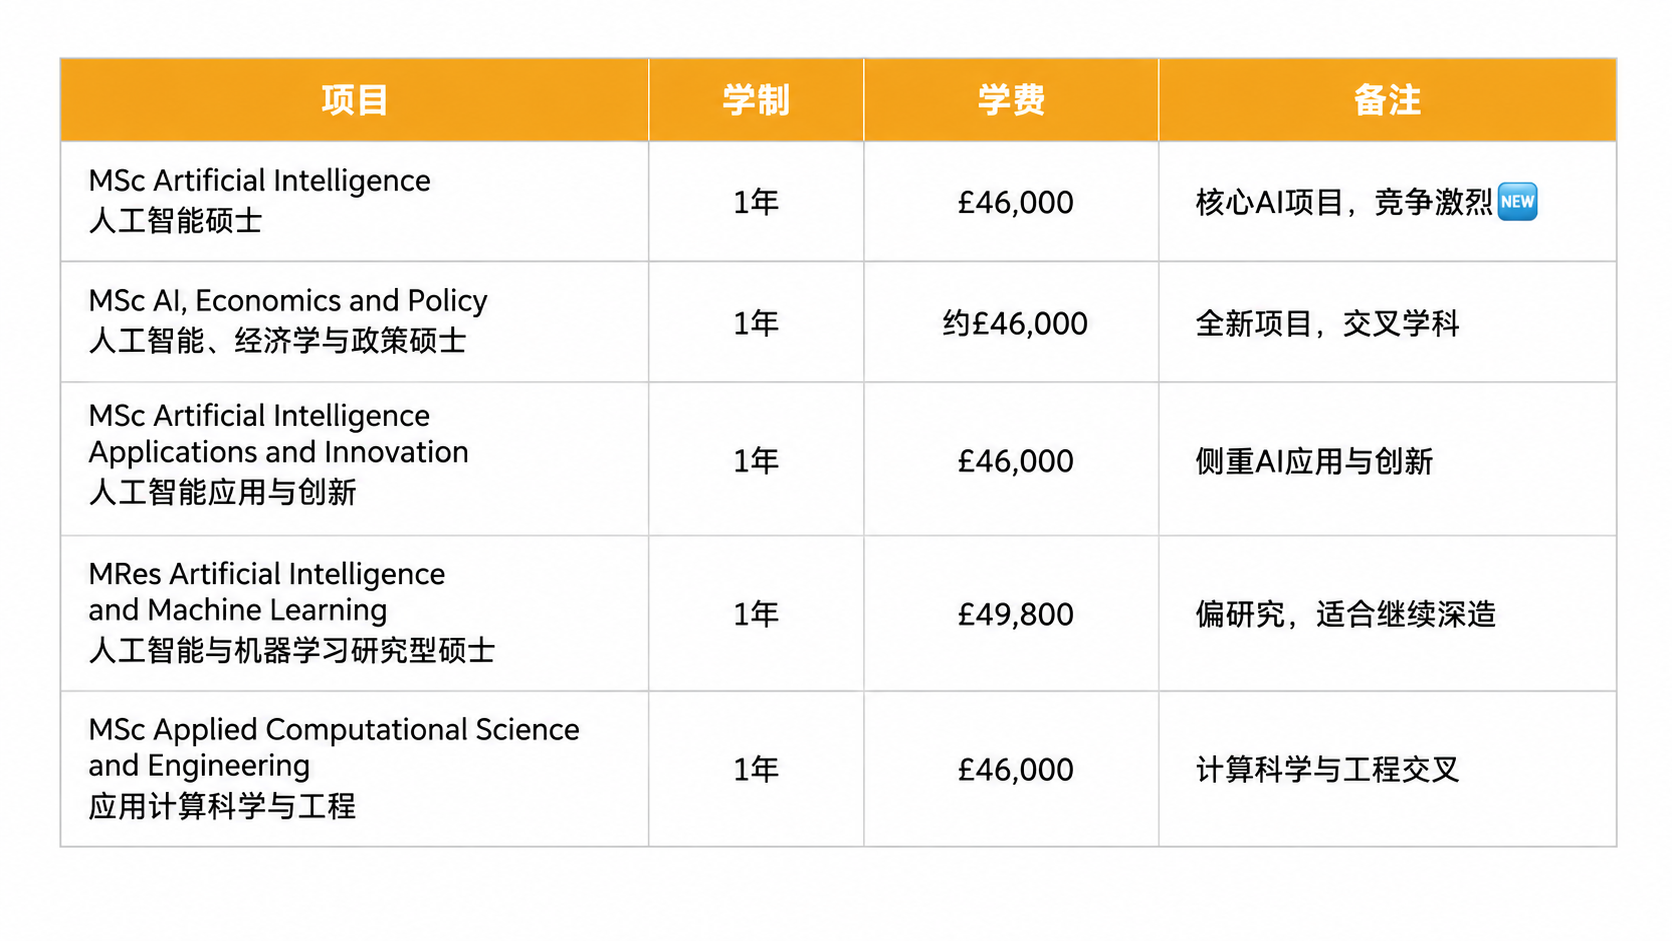1672x941 pixels.
Task: Select the 侧重AI应用与创新 note cell
Action: click(1388, 459)
